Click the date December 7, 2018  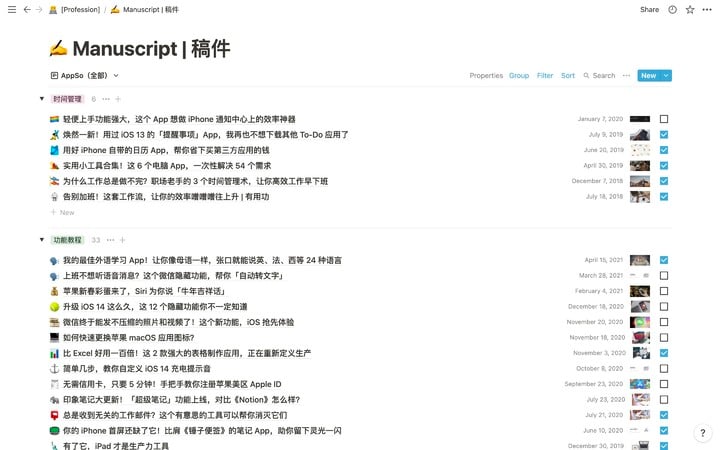click(x=597, y=181)
